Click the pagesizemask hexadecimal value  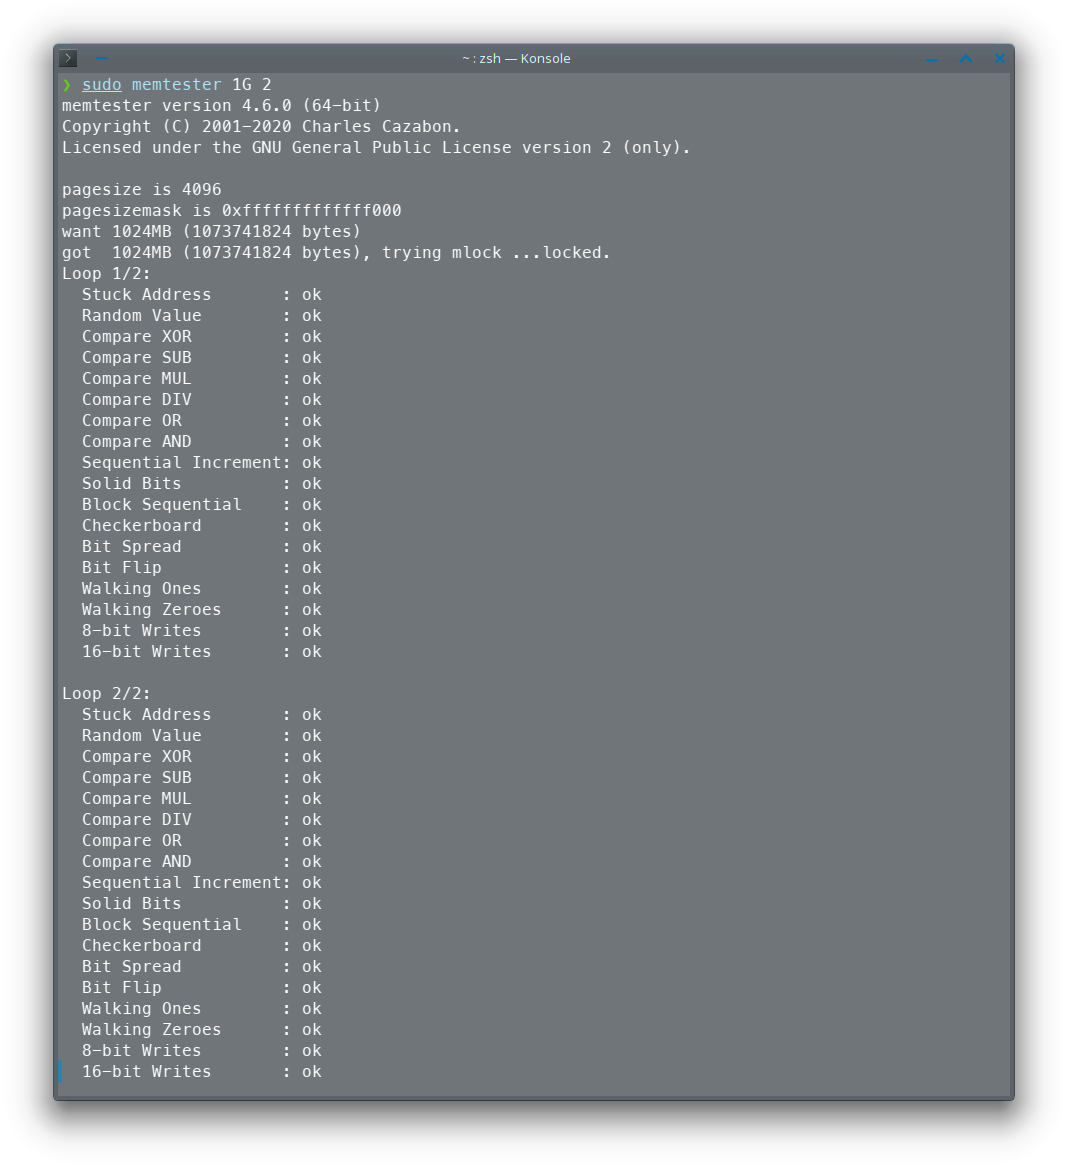[311, 211]
